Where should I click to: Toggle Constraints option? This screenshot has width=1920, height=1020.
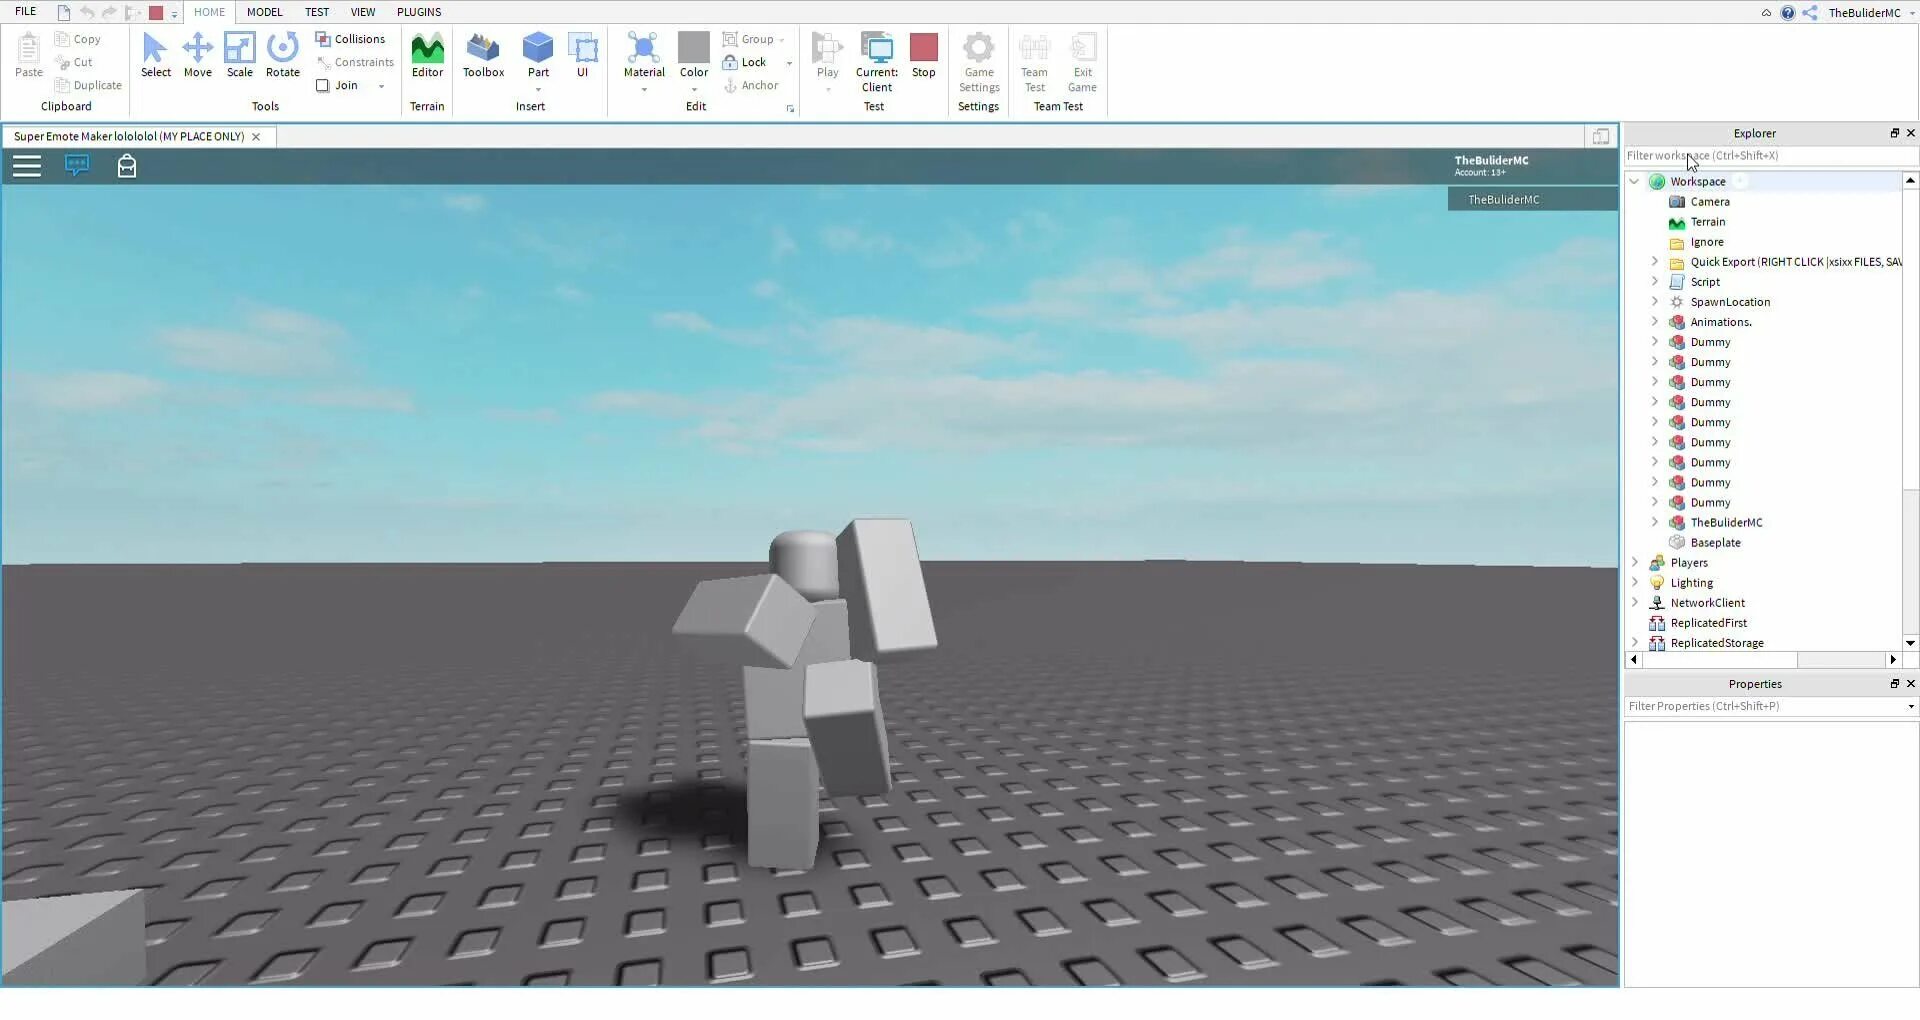pyautogui.click(x=355, y=62)
